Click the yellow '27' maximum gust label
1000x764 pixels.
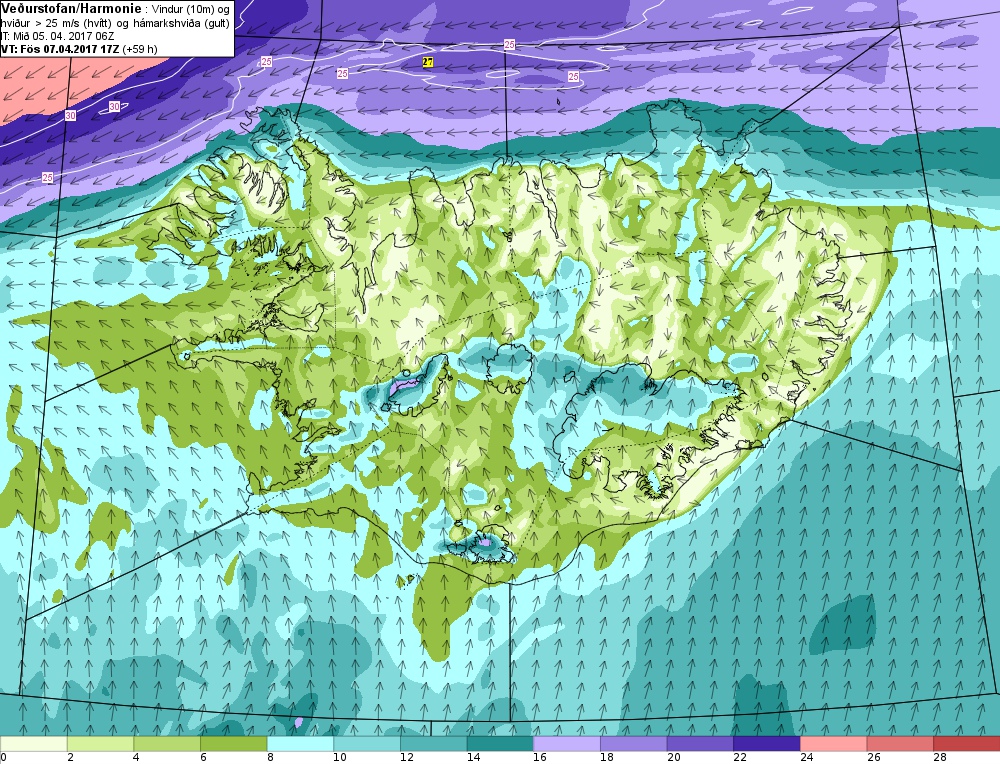[x=428, y=62]
